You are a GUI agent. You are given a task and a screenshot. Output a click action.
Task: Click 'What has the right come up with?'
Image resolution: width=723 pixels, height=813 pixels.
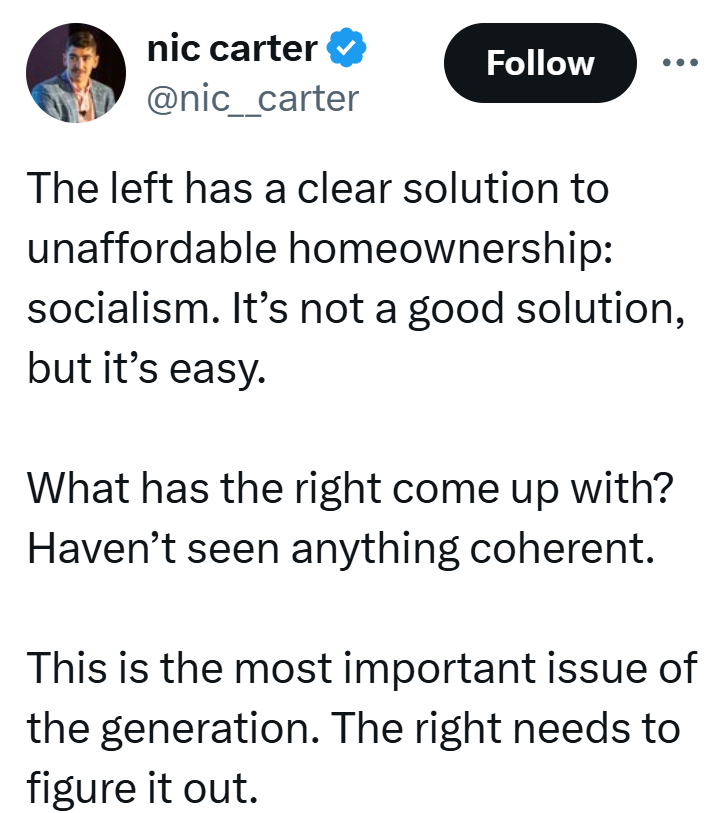(x=350, y=489)
